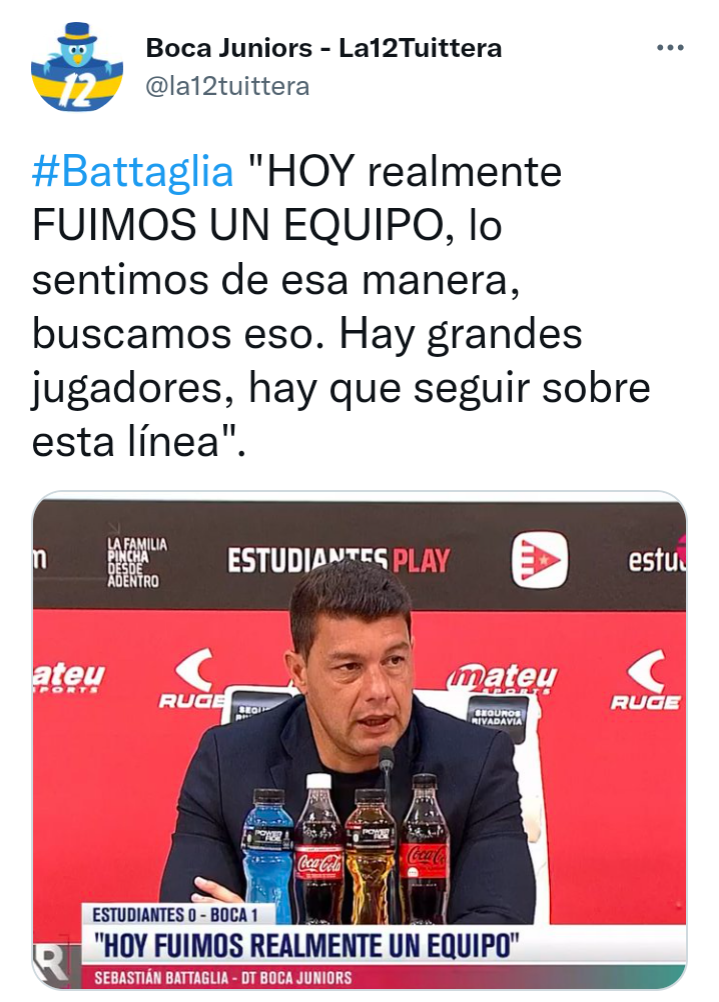Screen dimensions: 719x1002
Task: Click the Seguros Rivadavia sign behind coach
Action: (x=498, y=716)
